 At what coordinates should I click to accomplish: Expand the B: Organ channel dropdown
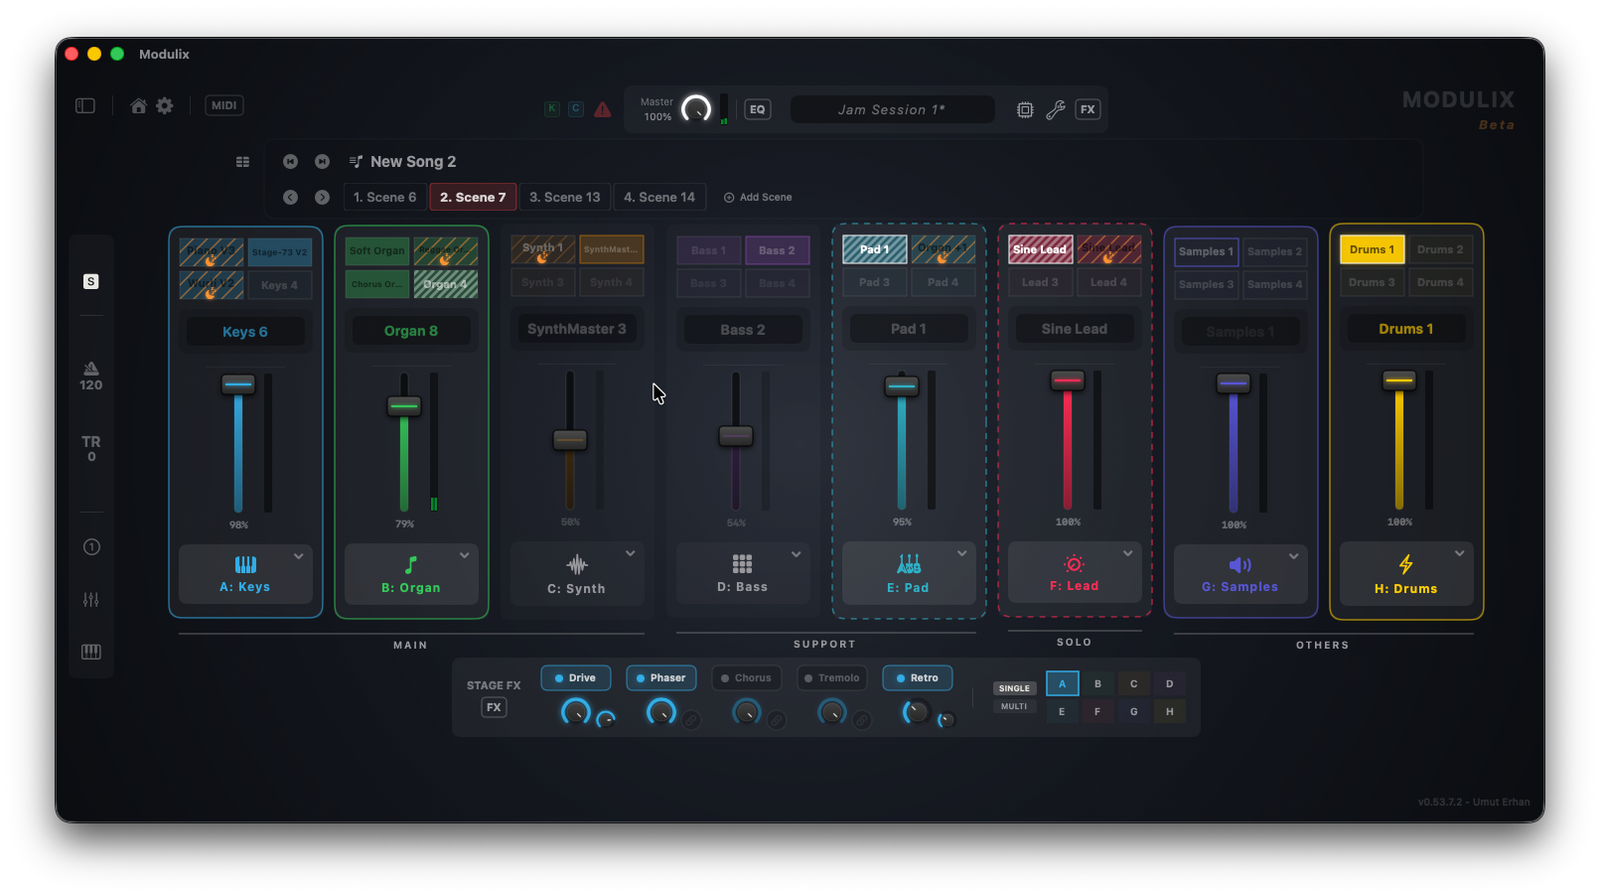(465, 555)
